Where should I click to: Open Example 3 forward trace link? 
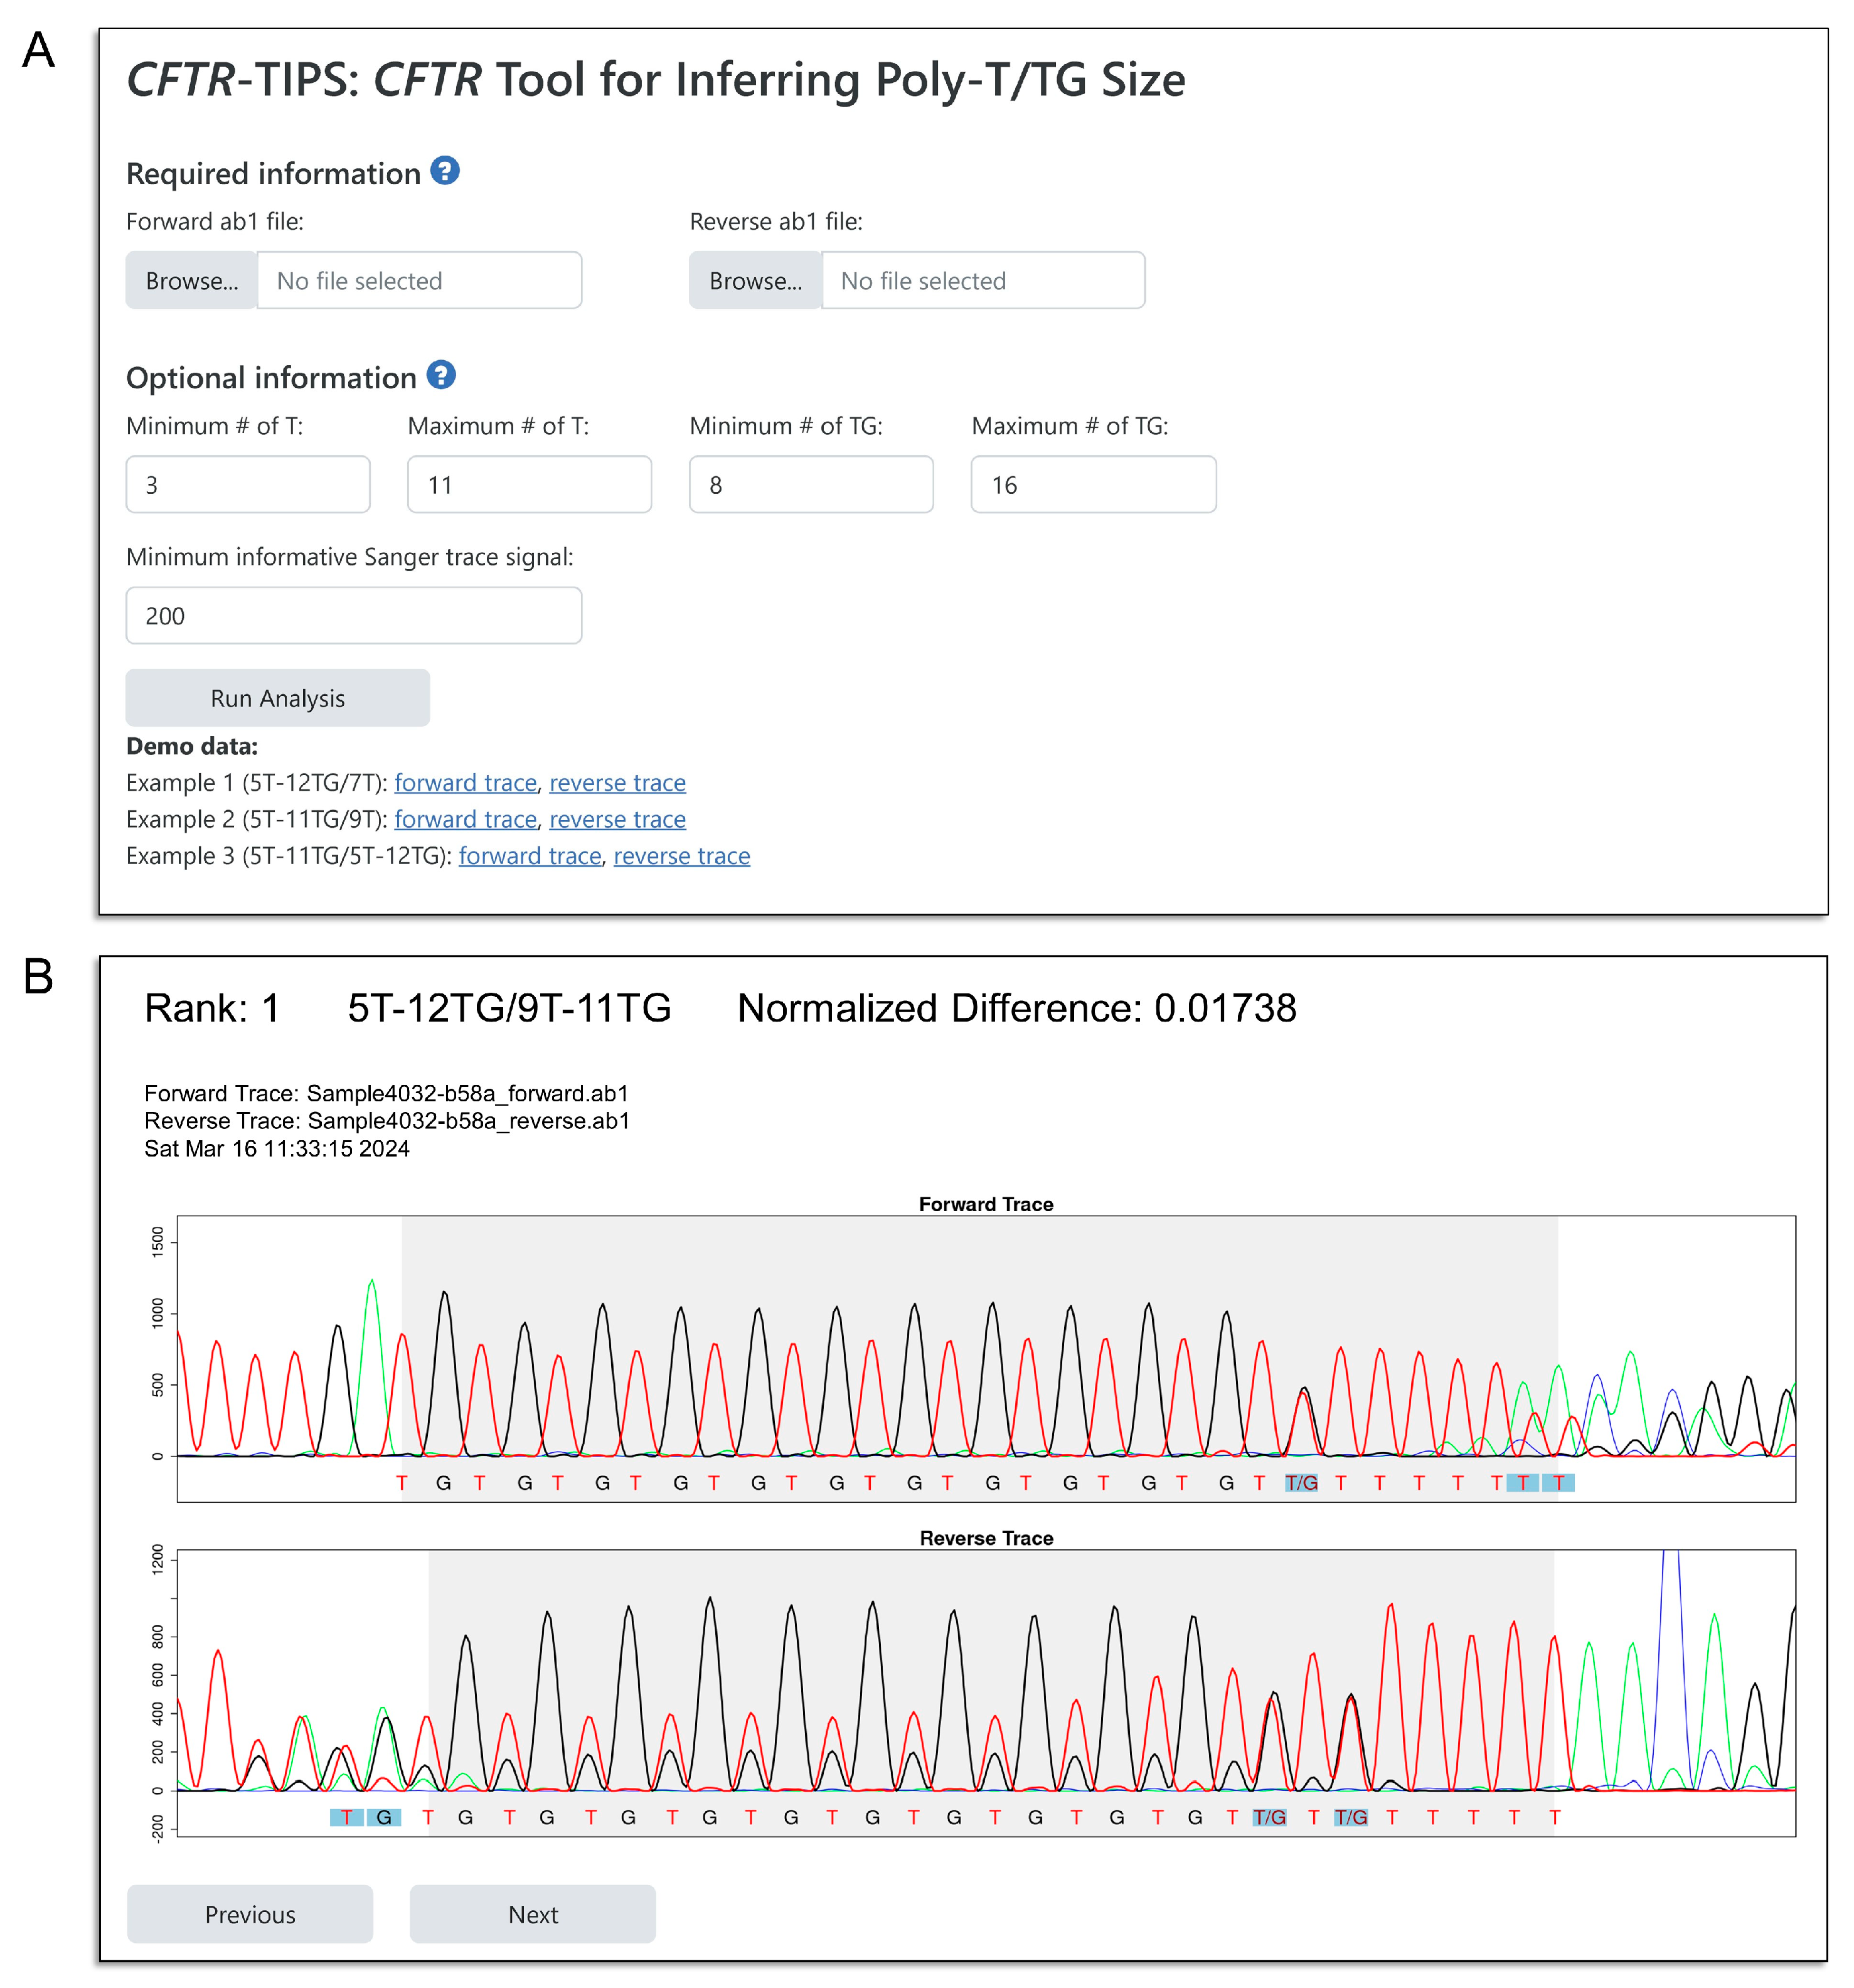click(530, 857)
